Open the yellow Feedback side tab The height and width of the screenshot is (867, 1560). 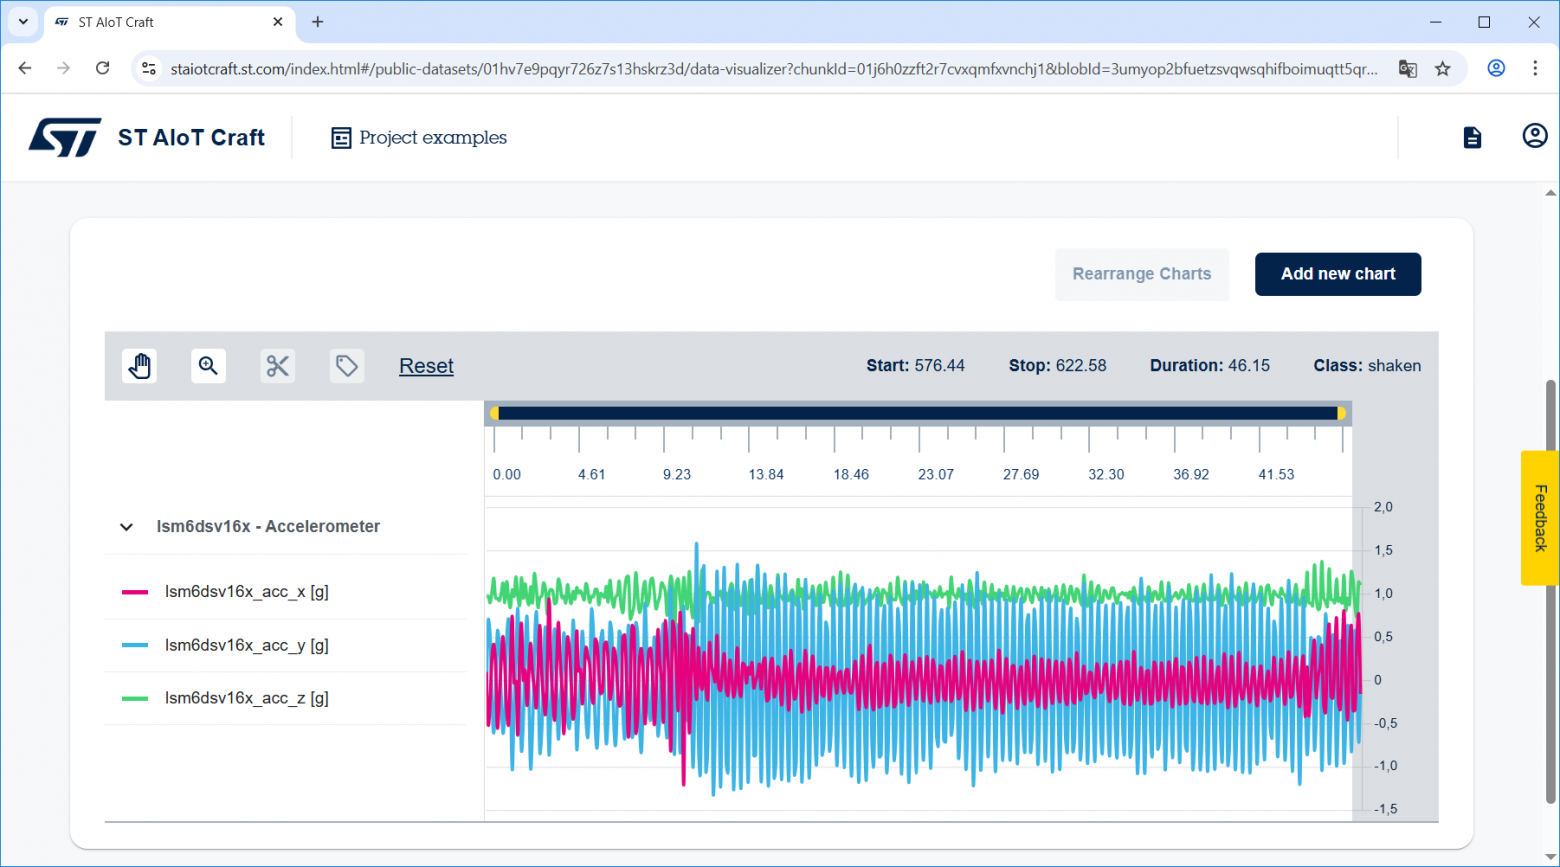point(1540,517)
